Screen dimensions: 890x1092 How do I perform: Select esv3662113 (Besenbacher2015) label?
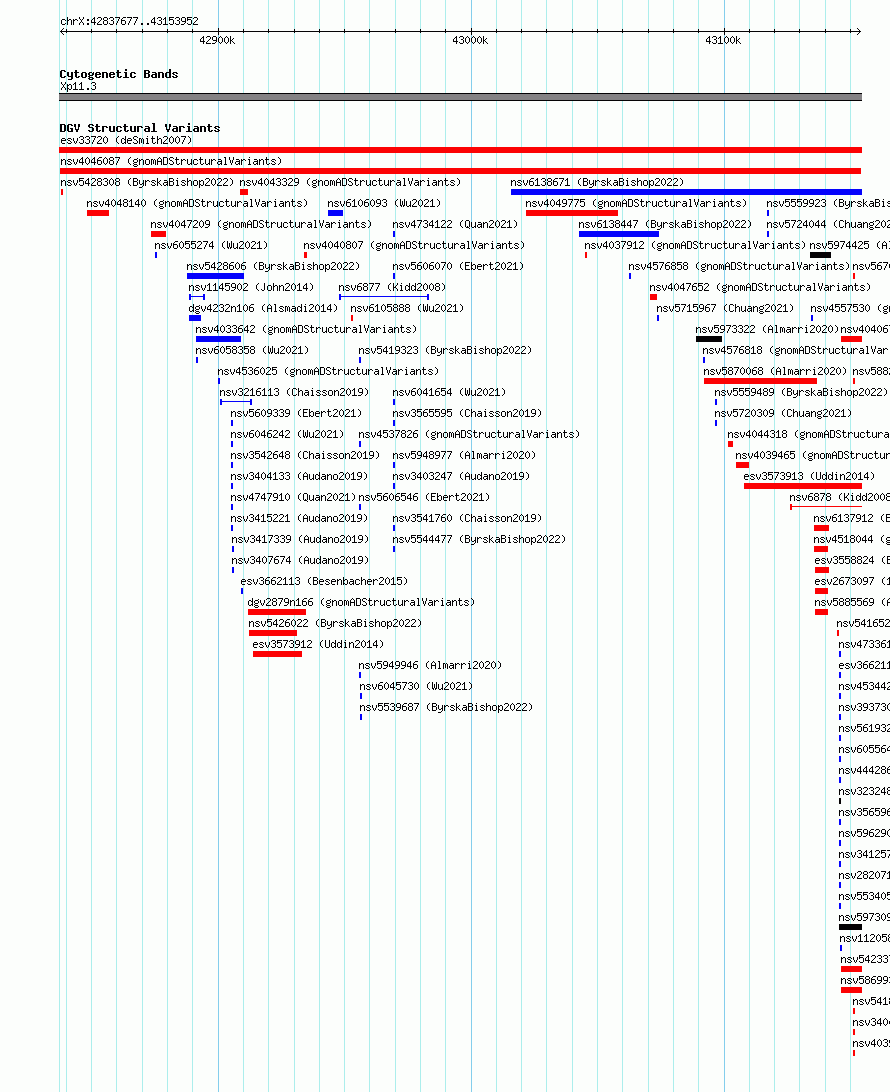pyautogui.click(x=324, y=580)
